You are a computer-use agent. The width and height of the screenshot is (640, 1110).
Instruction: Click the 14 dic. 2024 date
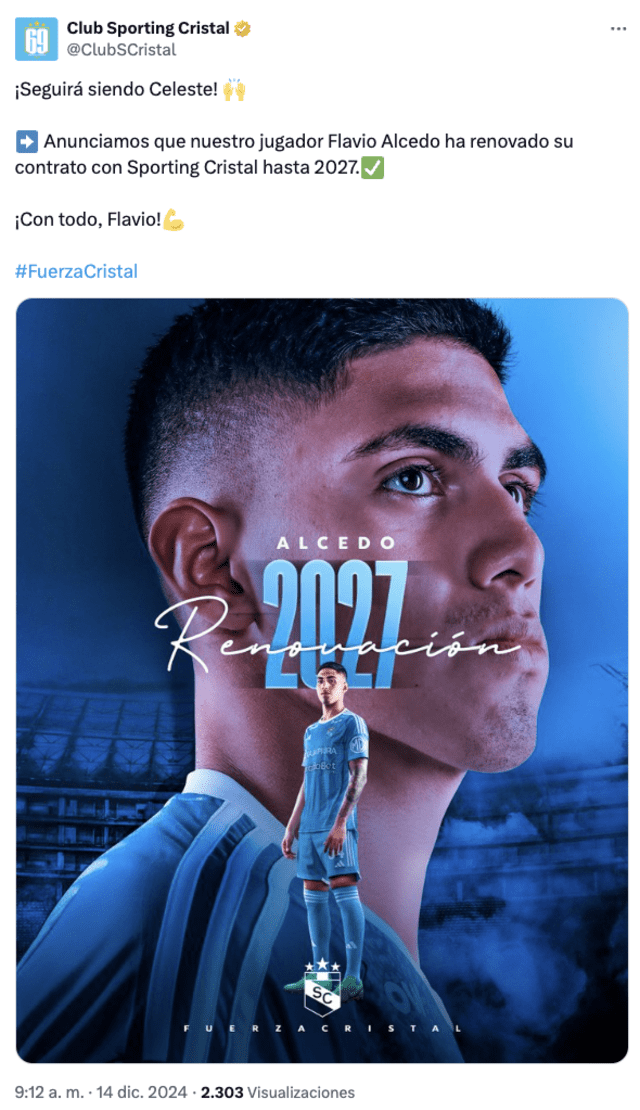(x=142, y=1092)
